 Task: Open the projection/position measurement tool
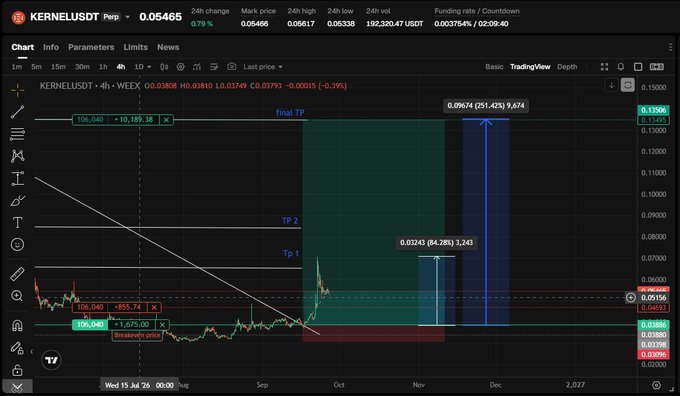[17, 178]
